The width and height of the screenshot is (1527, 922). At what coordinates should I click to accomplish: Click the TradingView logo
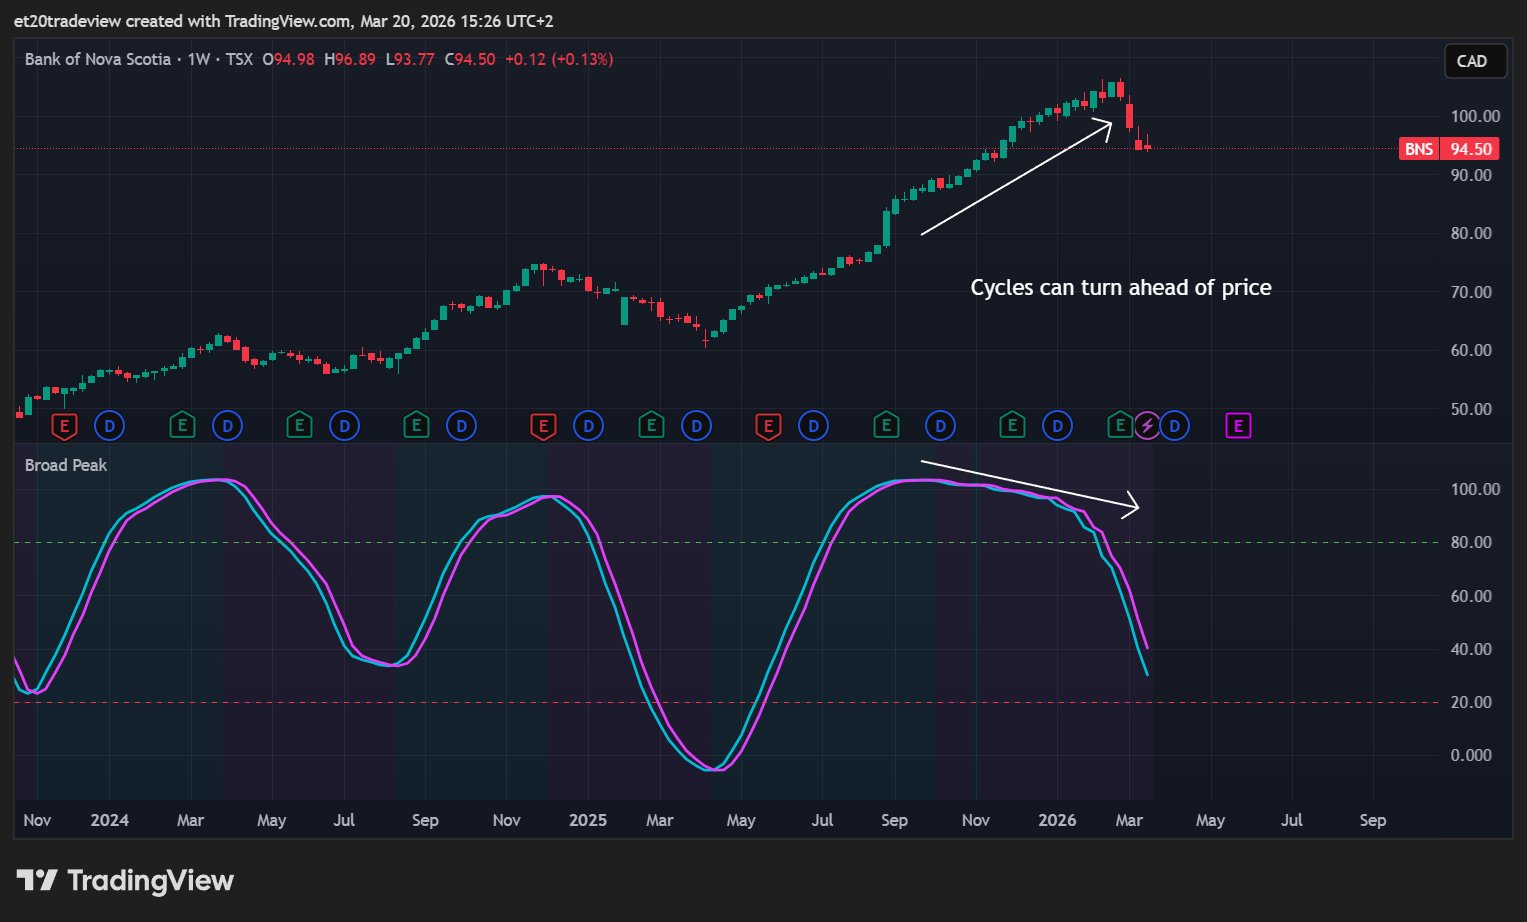pos(125,880)
